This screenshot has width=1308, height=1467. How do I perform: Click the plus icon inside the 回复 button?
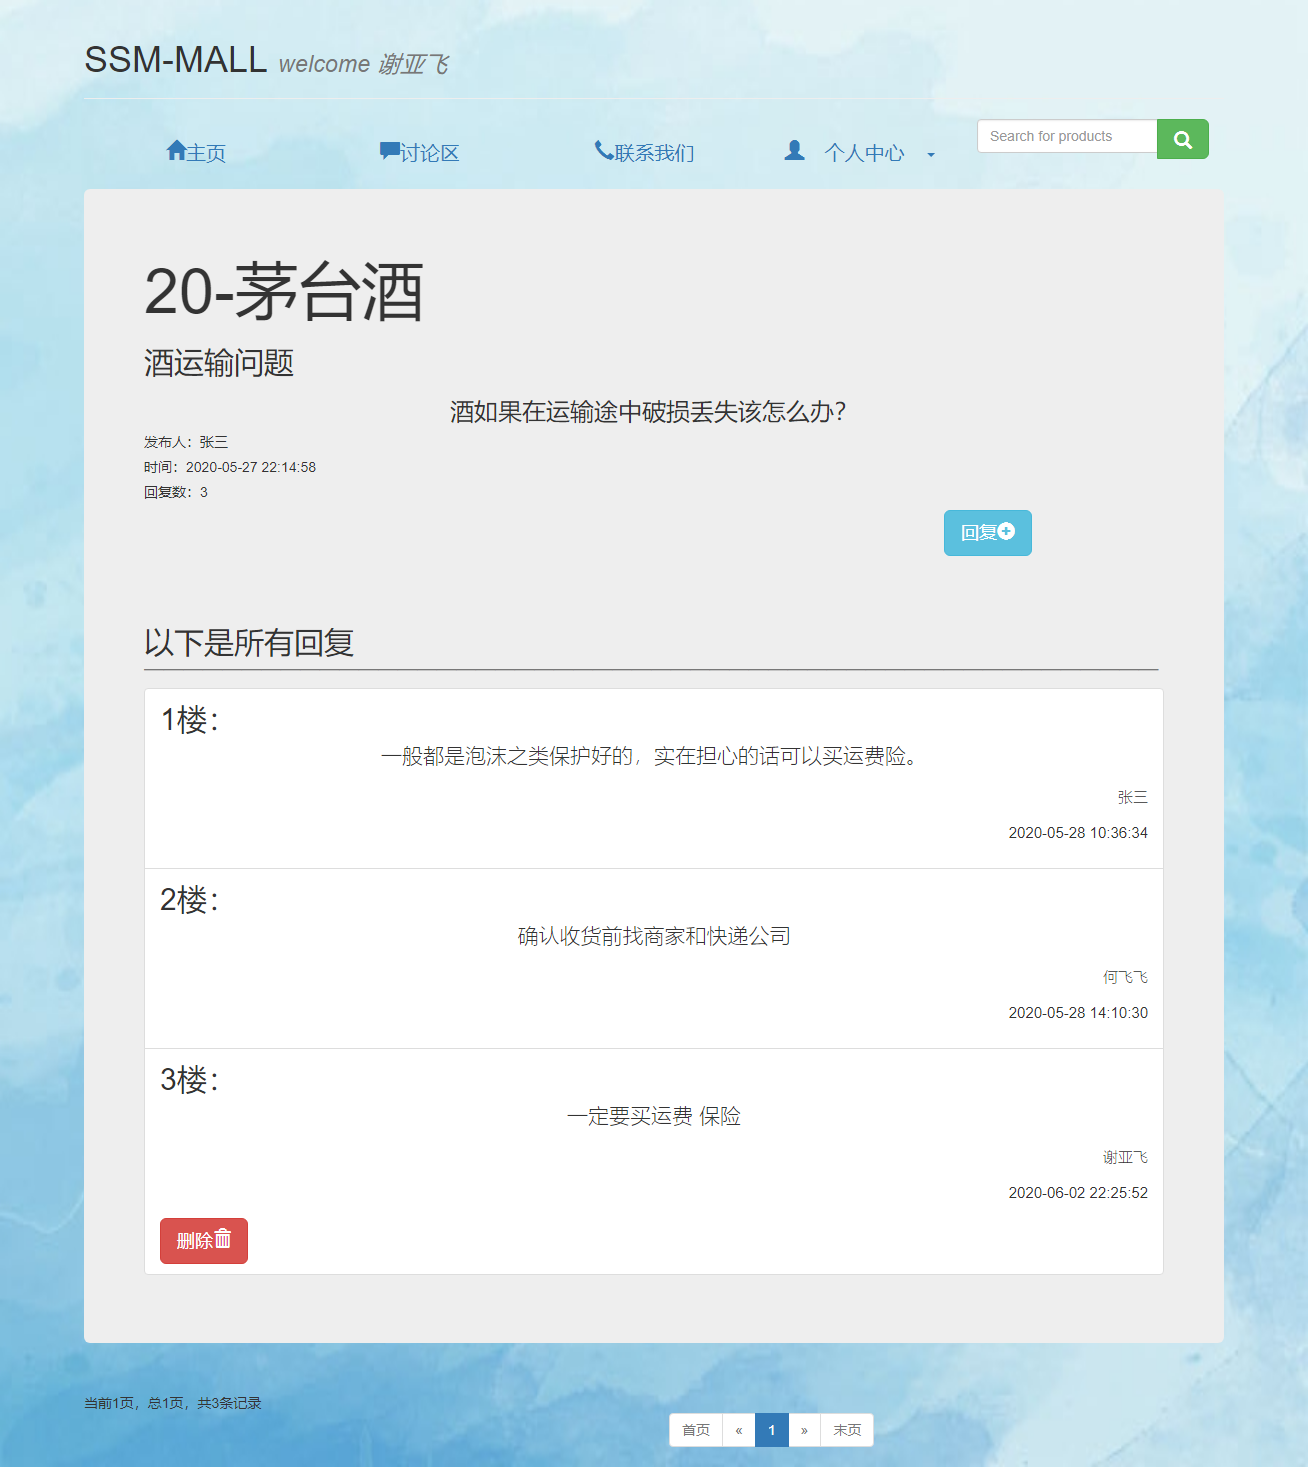(1008, 533)
